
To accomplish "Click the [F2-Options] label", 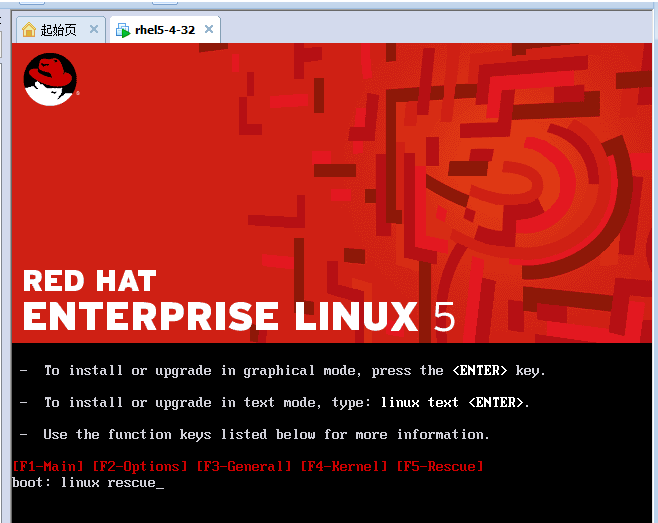I will pyautogui.click(x=140, y=466).
